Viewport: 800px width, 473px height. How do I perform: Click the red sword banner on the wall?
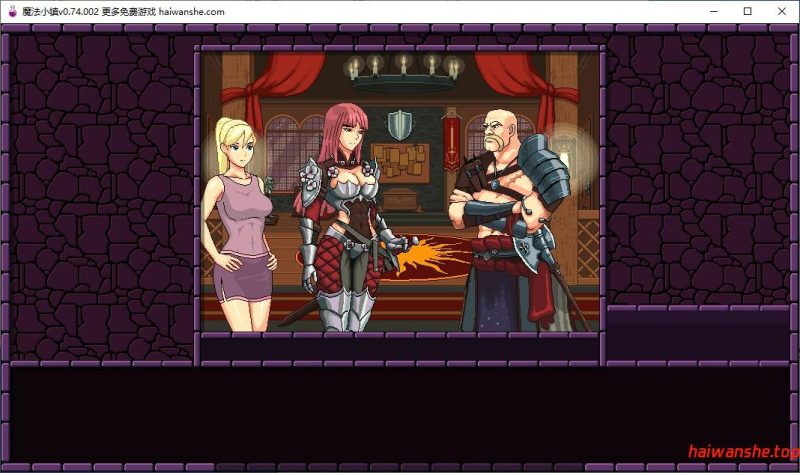[452, 140]
